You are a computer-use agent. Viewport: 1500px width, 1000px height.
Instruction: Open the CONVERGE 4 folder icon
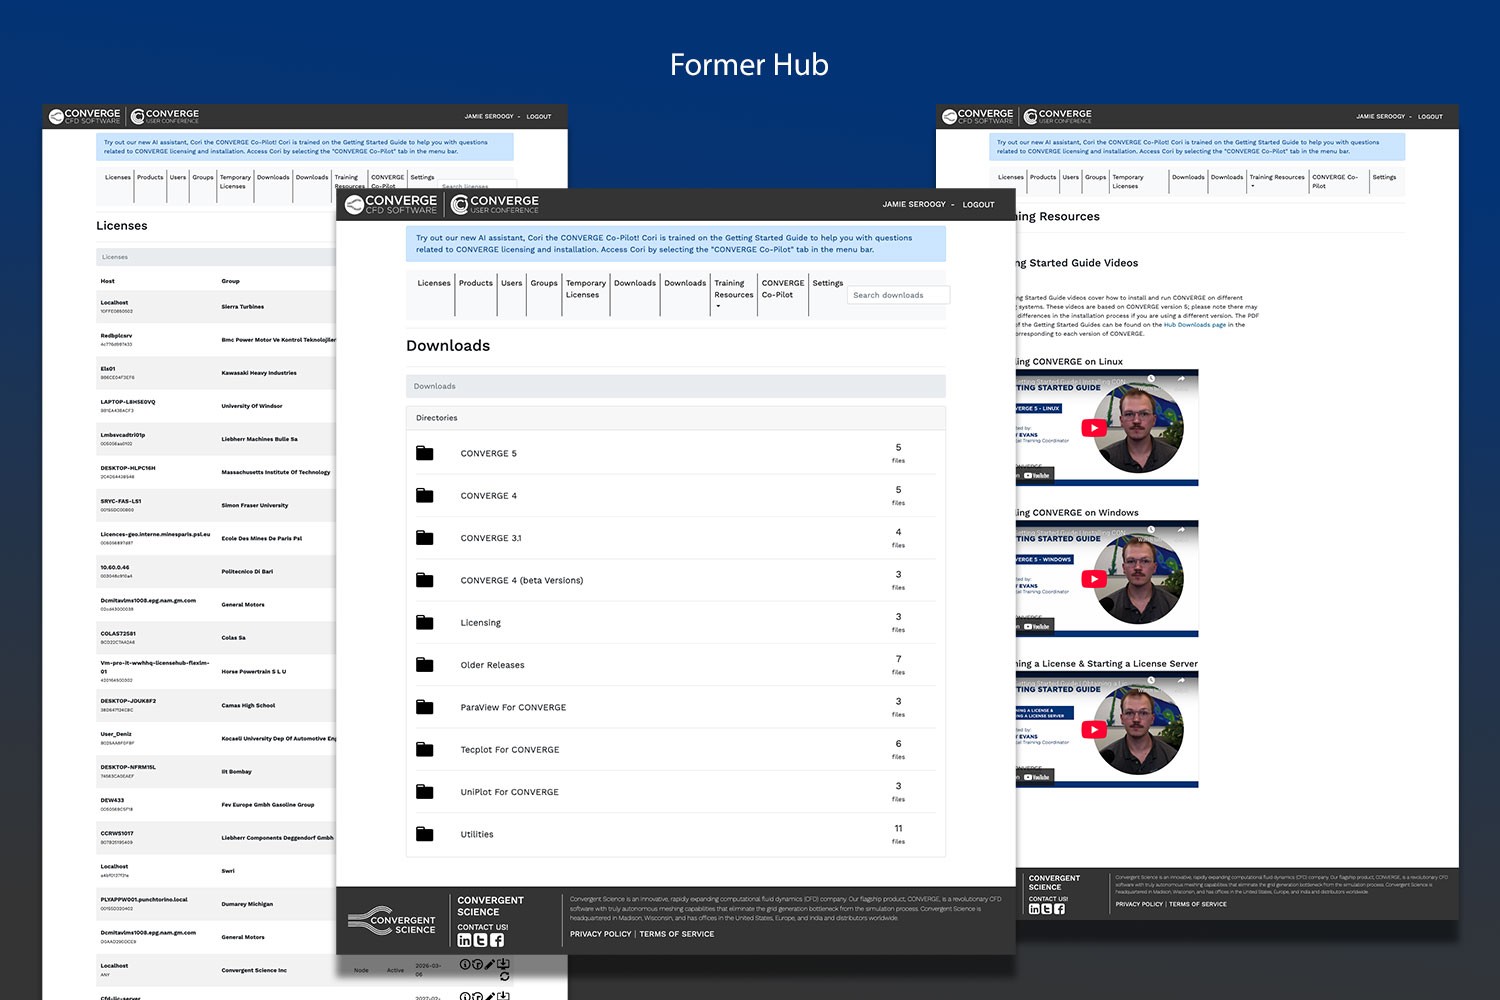[x=425, y=495]
